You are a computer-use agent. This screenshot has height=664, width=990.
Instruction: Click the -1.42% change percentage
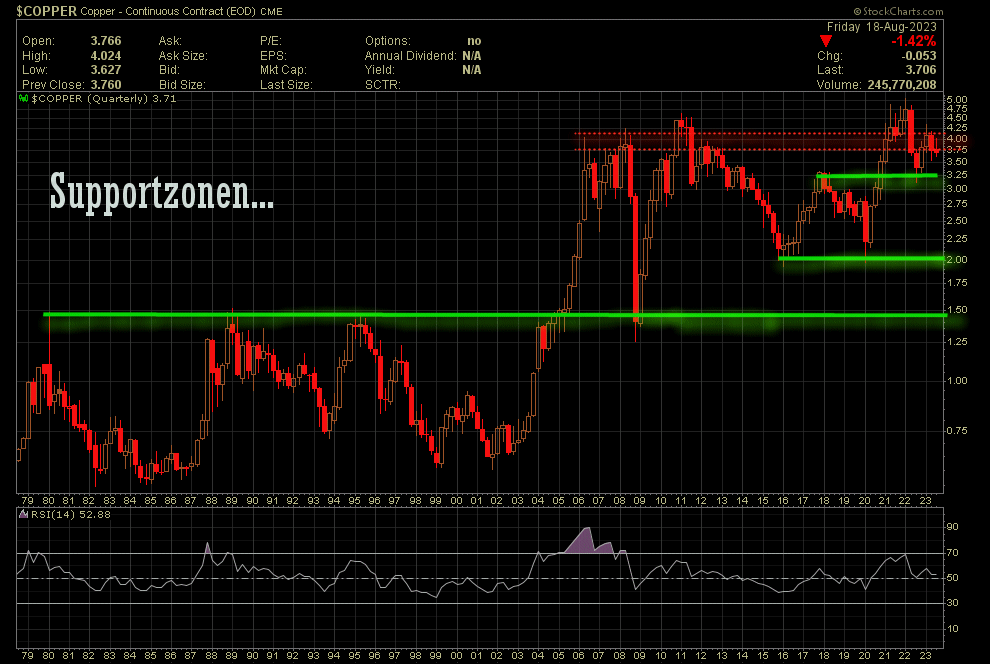pyautogui.click(x=914, y=41)
